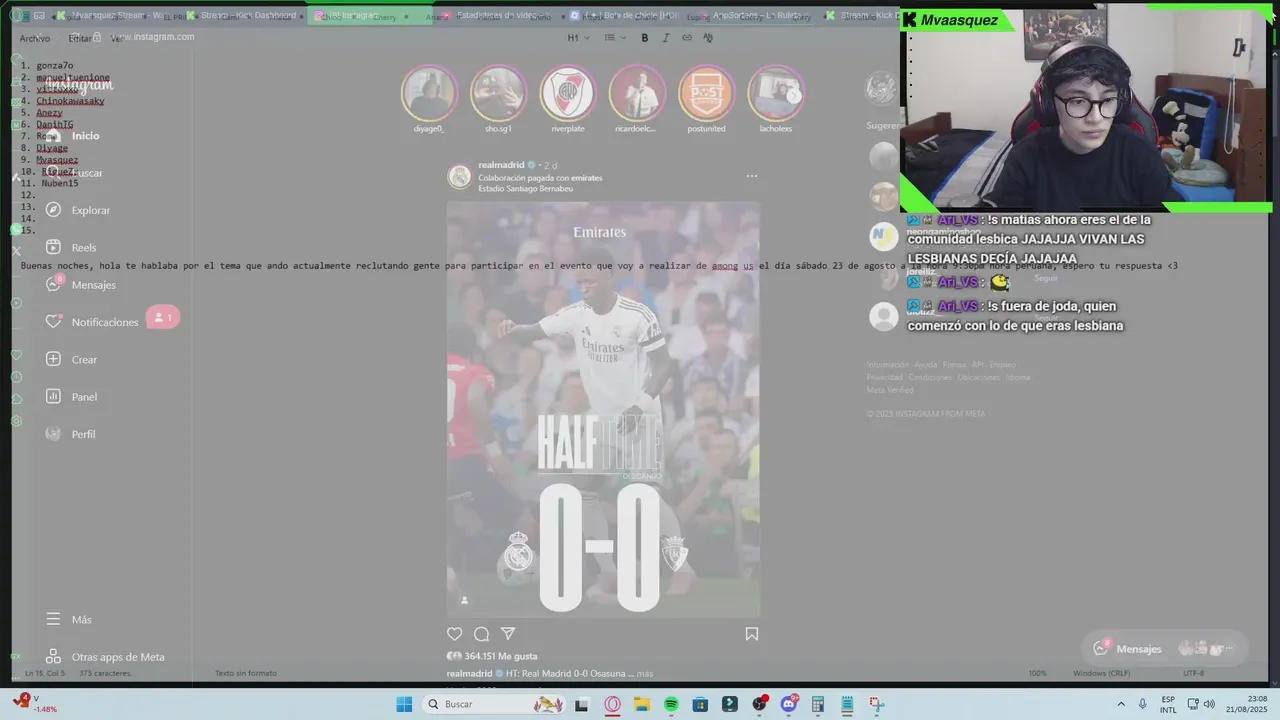1280x720 pixels.
Task: Click Windows (CRLF) in Notepad status bar
Action: click(x=1102, y=674)
